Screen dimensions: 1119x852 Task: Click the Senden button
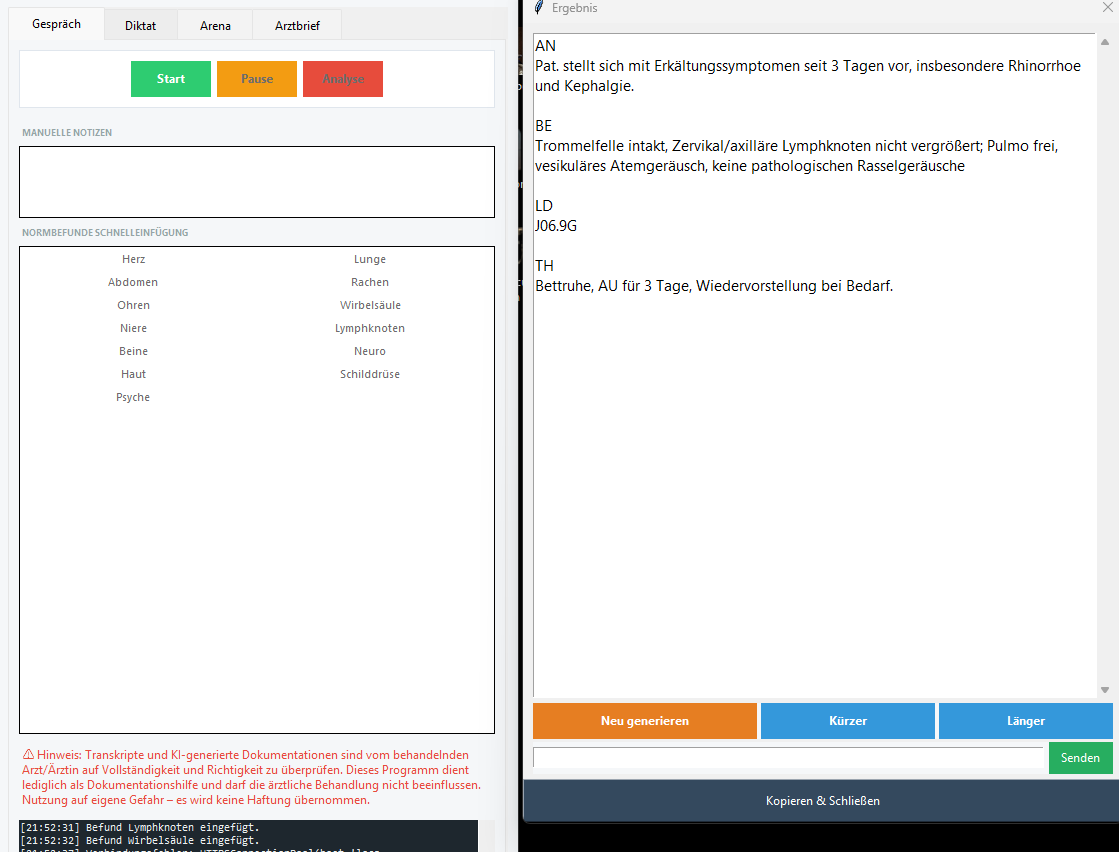[1080, 758]
